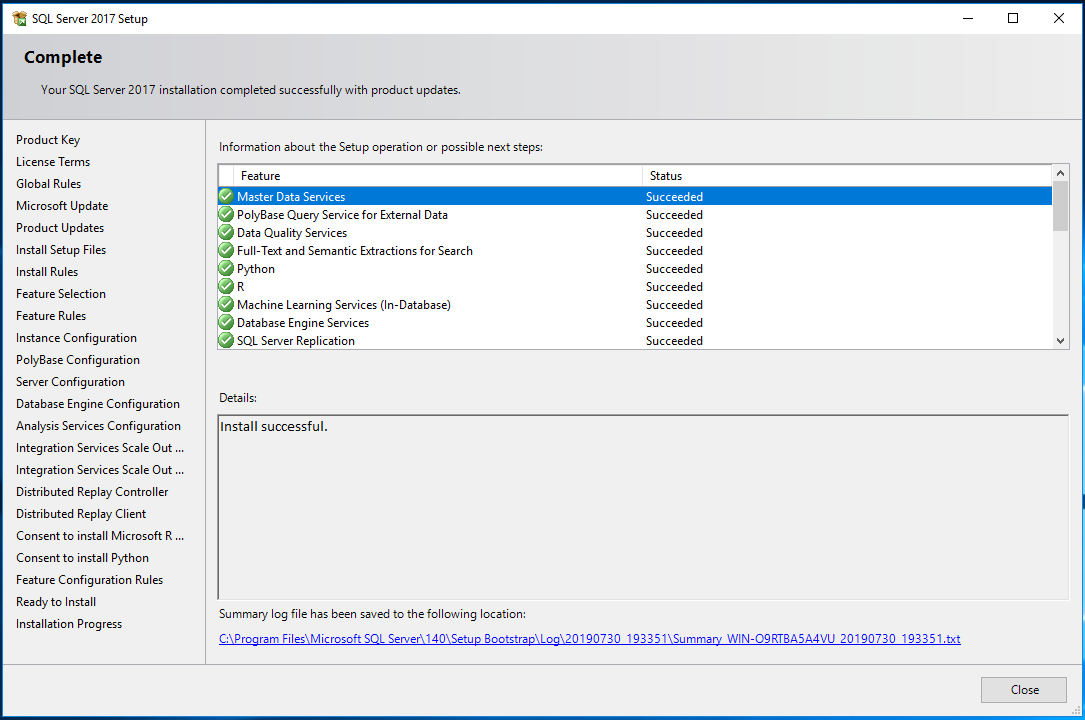Click the green check icon beside Master Data Services
The image size is (1085, 720).
point(226,197)
